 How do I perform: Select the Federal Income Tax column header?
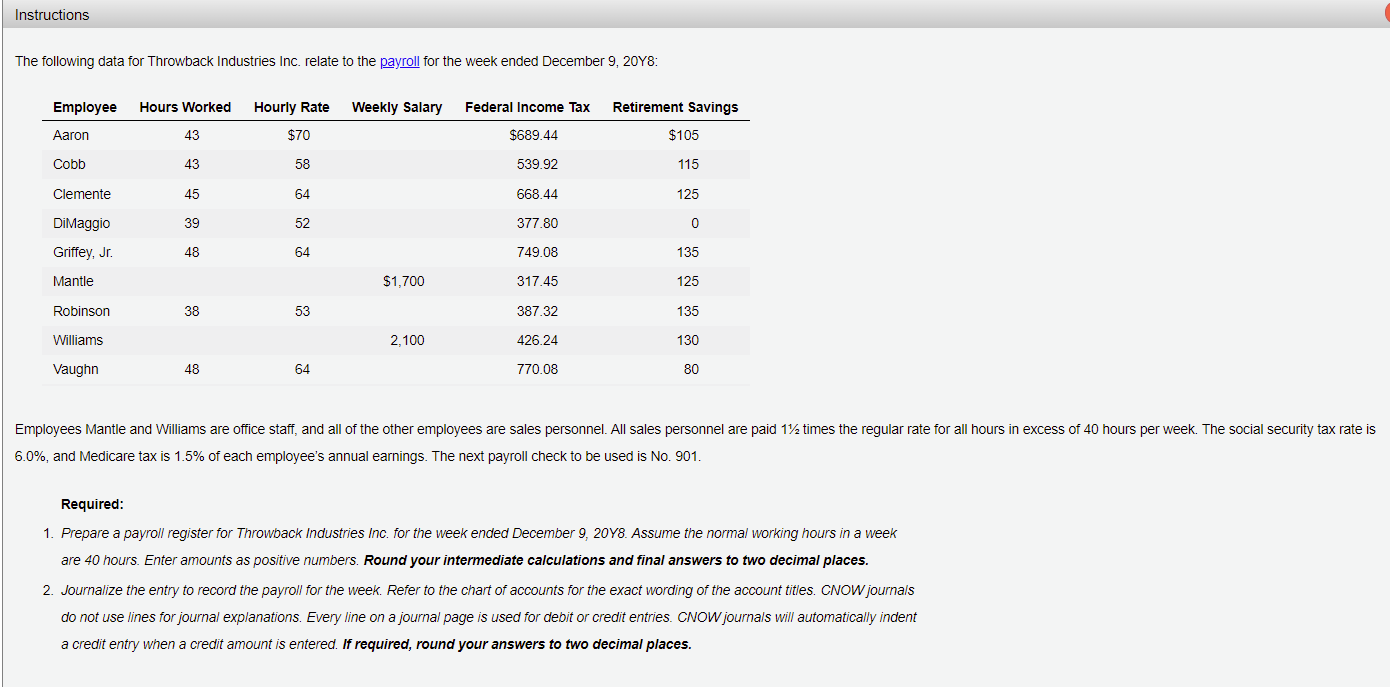[x=527, y=107]
